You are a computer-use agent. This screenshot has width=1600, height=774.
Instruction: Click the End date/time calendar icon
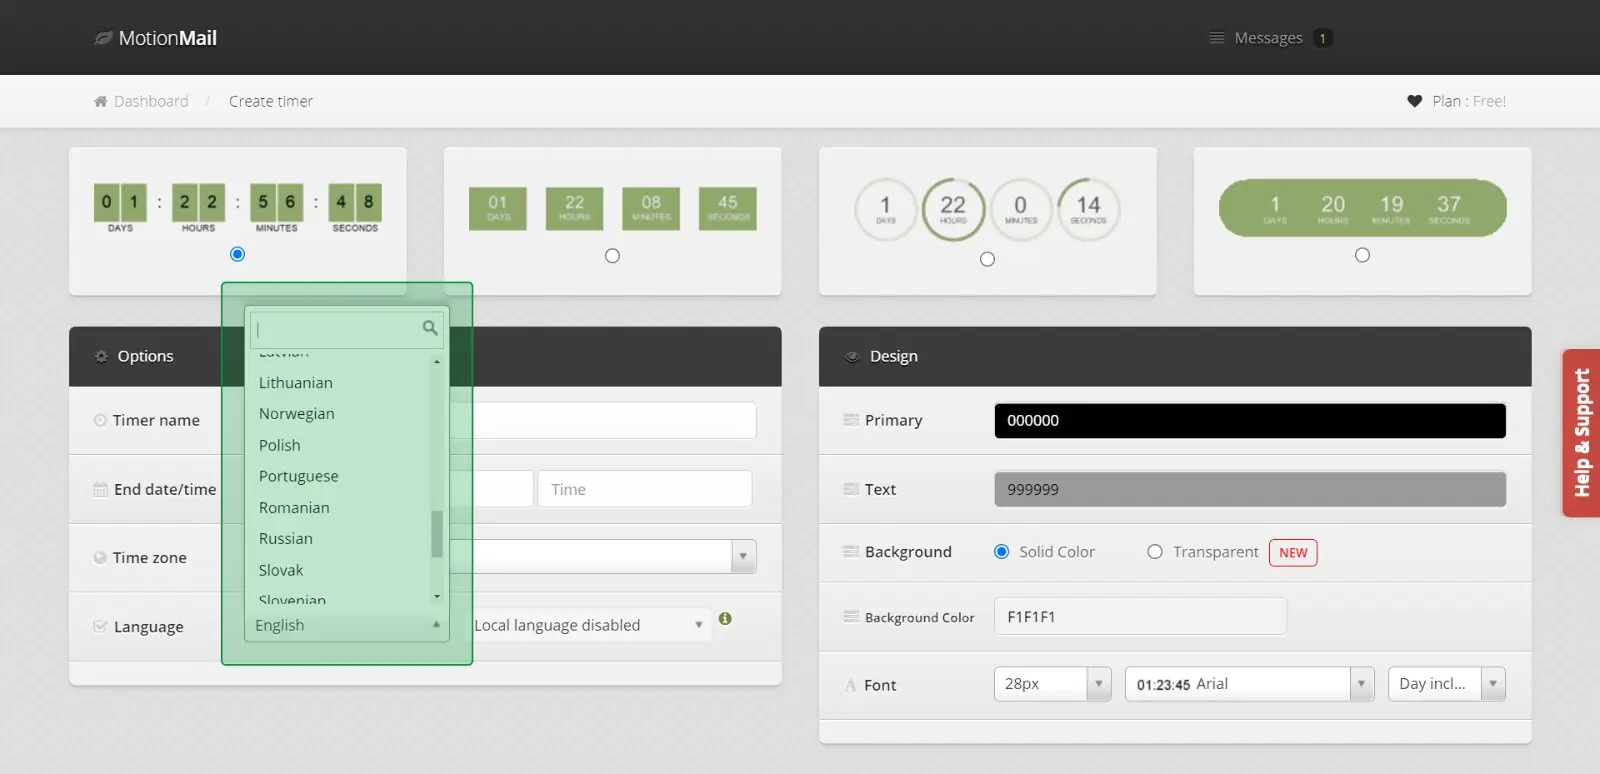tap(100, 489)
